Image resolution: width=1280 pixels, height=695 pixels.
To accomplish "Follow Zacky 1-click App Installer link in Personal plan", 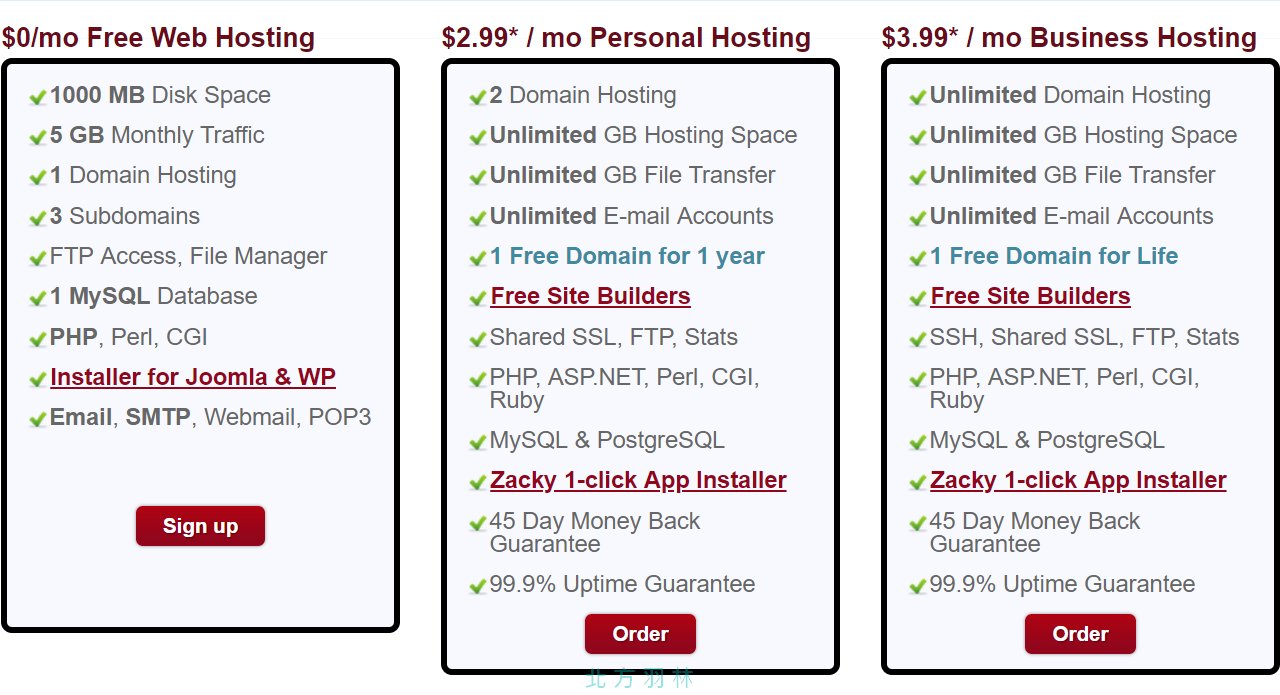I will pyautogui.click(x=638, y=480).
